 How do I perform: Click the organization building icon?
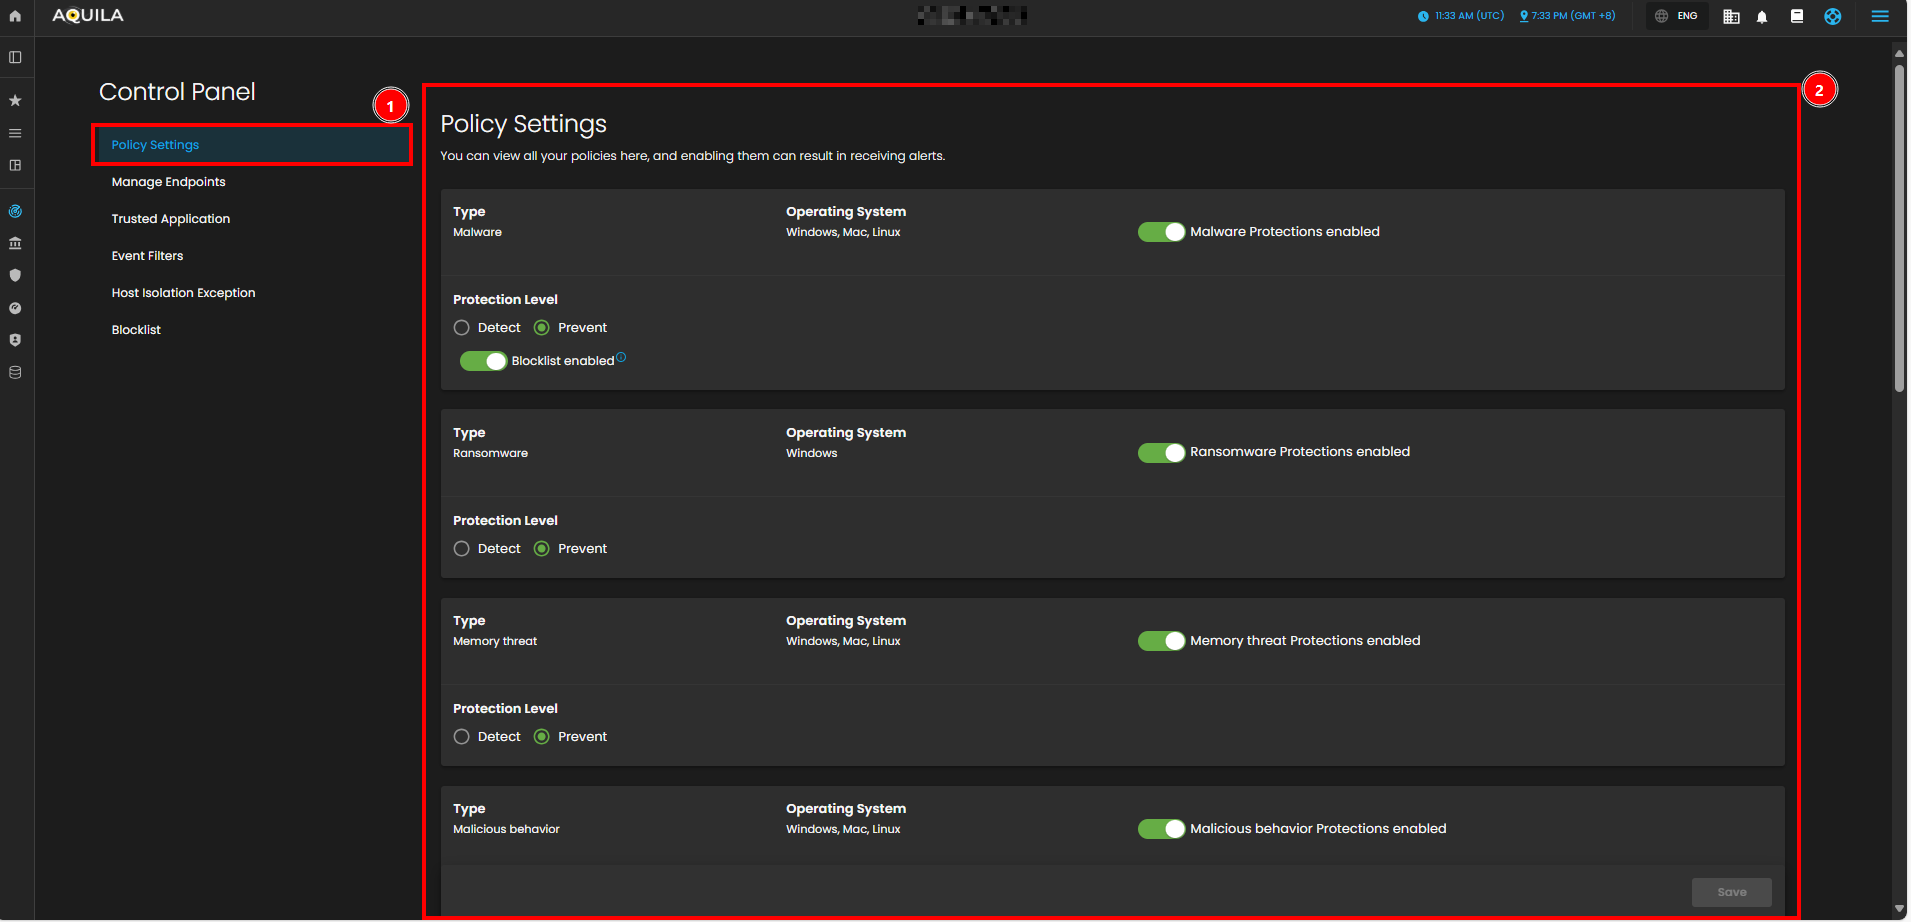1731,17
